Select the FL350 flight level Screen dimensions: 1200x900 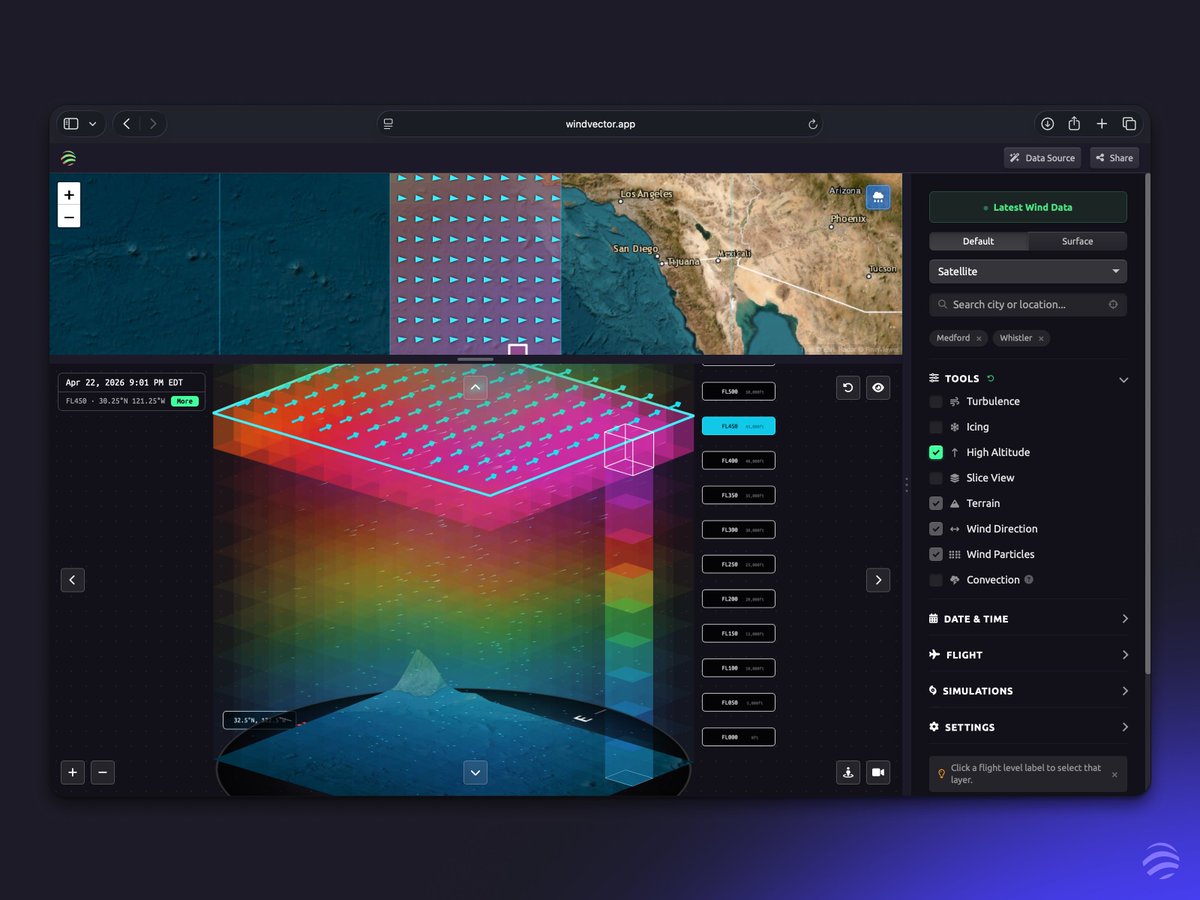(x=738, y=495)
